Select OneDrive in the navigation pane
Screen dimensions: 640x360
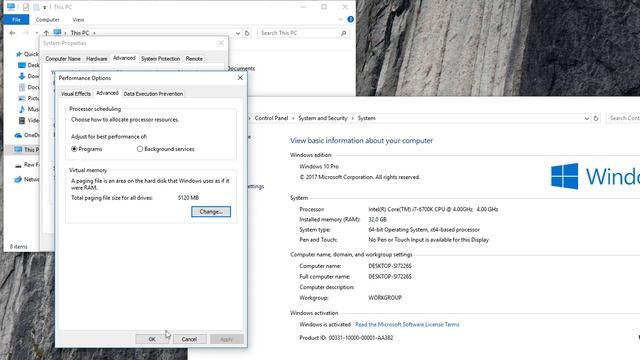[27, 135]
